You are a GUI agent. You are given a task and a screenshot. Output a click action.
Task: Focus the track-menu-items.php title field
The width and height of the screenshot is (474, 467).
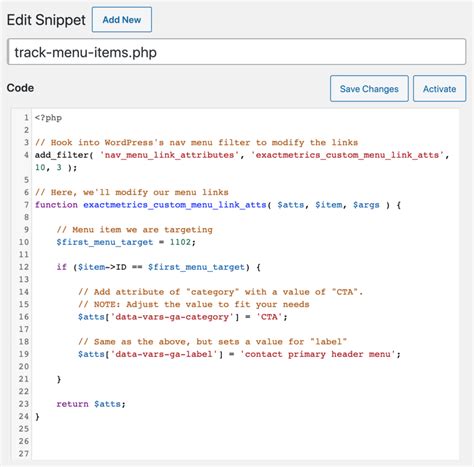[x=237, y=52]
